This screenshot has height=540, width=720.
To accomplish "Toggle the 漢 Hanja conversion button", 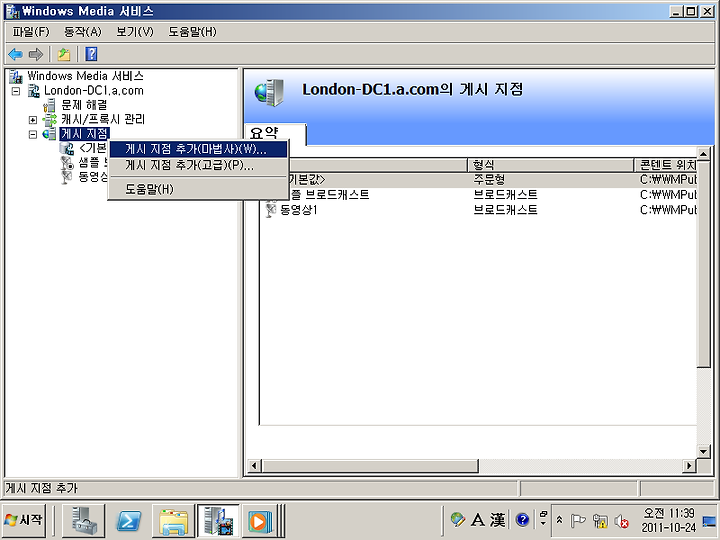I will click(497, 520).
